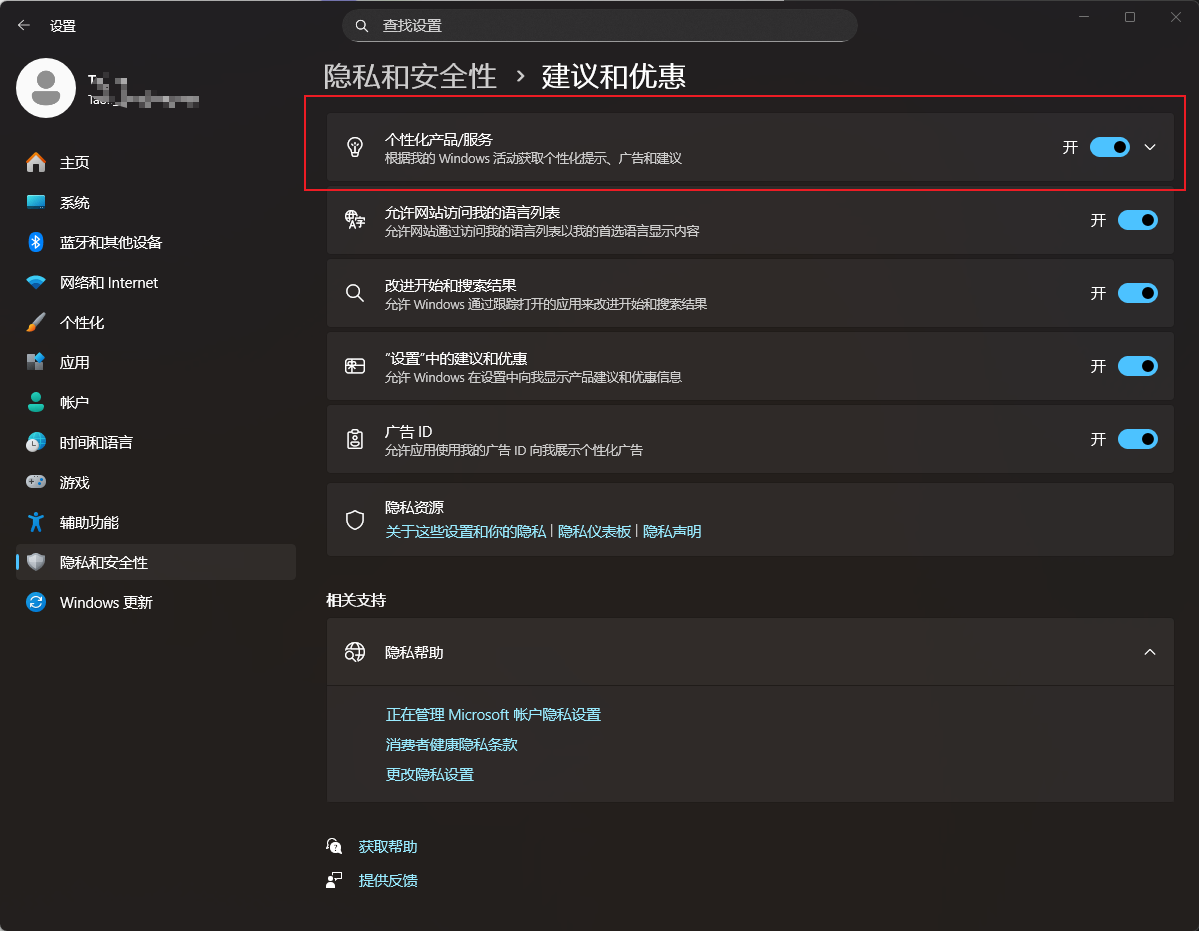Image resolution: width=1199 pixels, height=931 pixels.
Task: Click the Wi-Fi icon for 网络和 Internet
Action: (x=36, y=282)
